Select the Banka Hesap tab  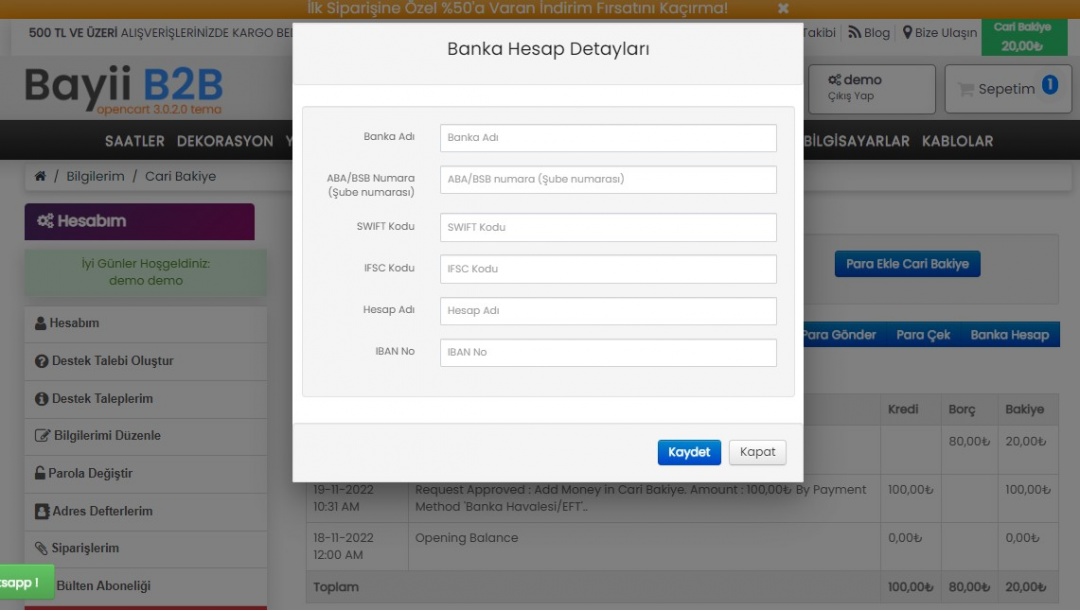pos(1009,335)
